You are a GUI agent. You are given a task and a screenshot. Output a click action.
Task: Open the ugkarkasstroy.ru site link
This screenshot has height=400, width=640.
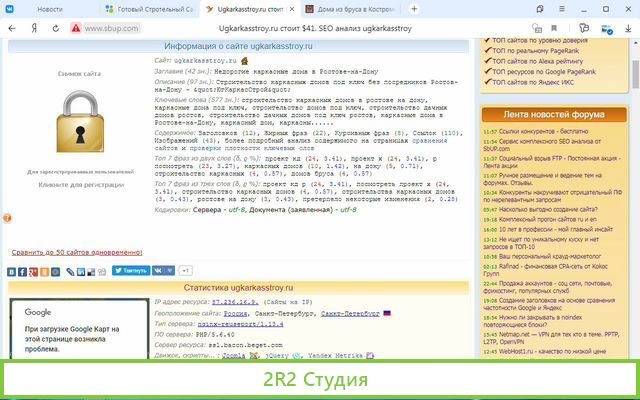coord(205,61)
